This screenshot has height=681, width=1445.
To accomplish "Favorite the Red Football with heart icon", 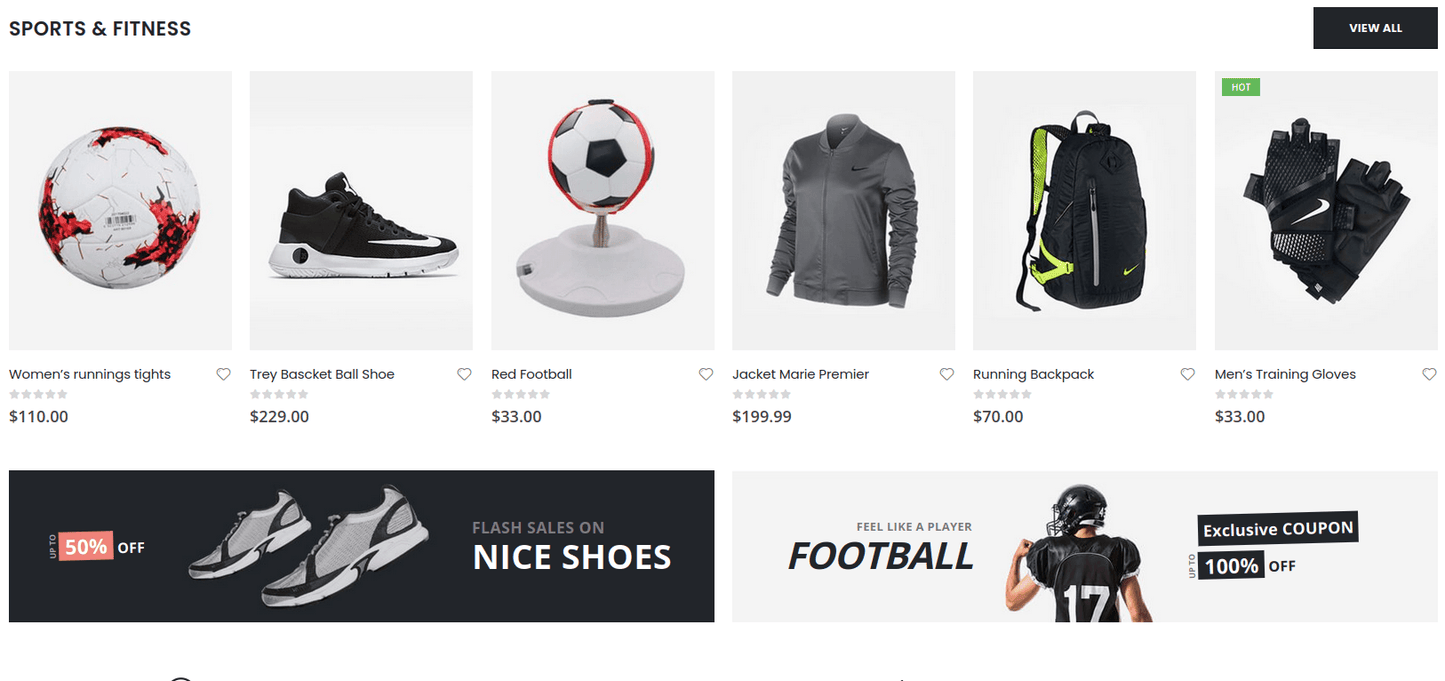I will 706,374.
